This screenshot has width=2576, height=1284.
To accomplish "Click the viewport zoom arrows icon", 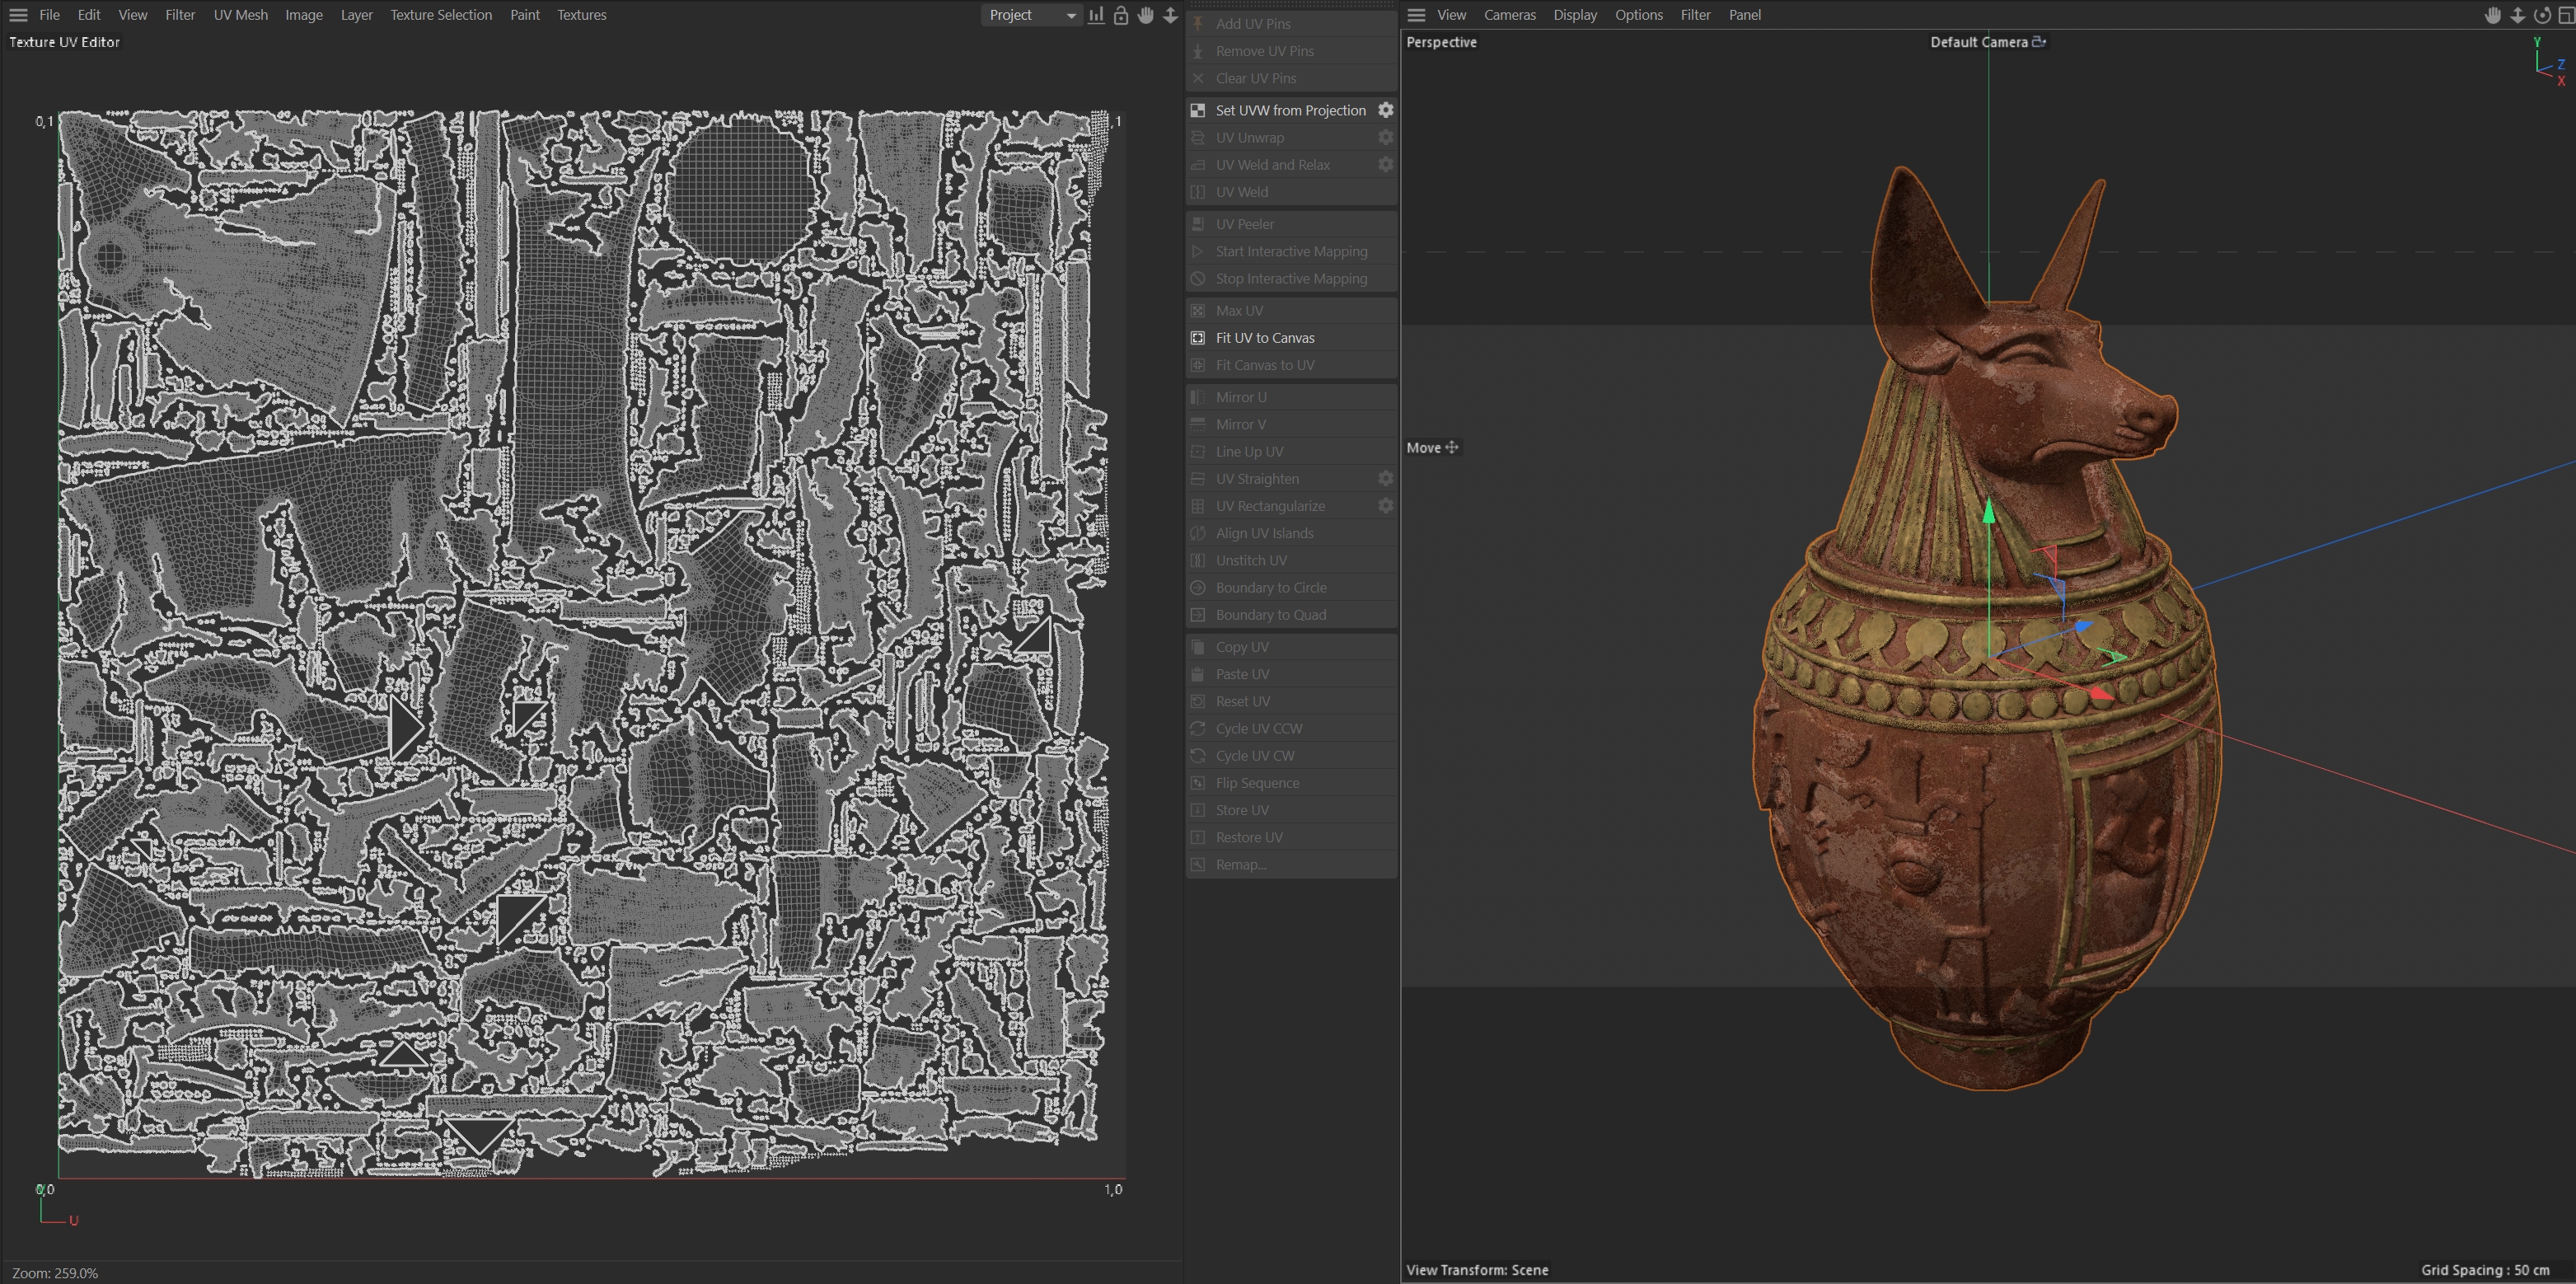I will pyautogui.click(x=2518, y=15).
